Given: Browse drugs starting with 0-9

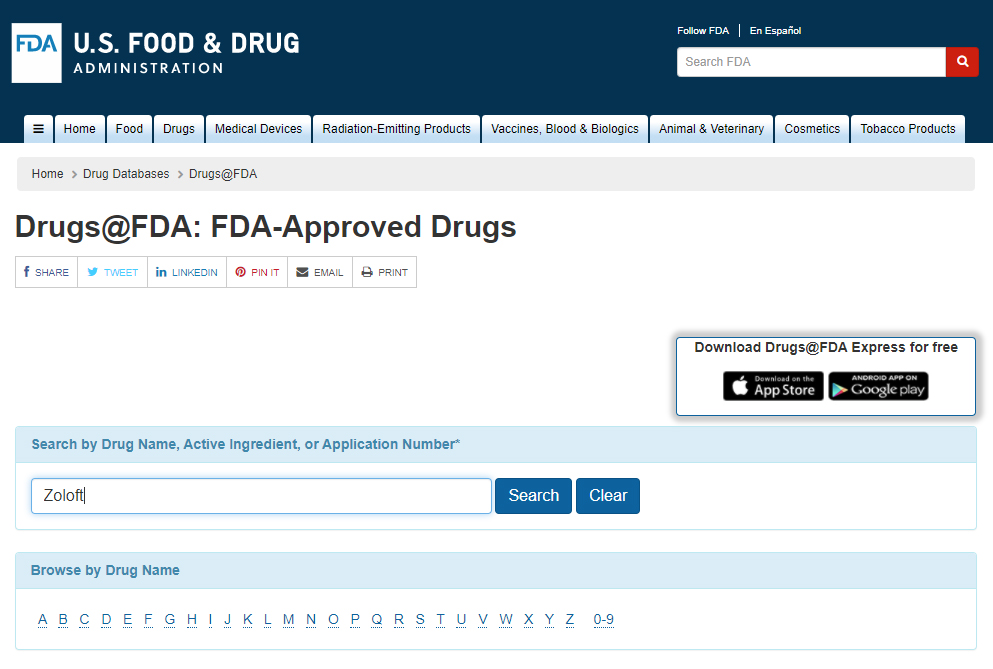Looking at the screenshot, I should pyautogui.click(x=604, y=620).
